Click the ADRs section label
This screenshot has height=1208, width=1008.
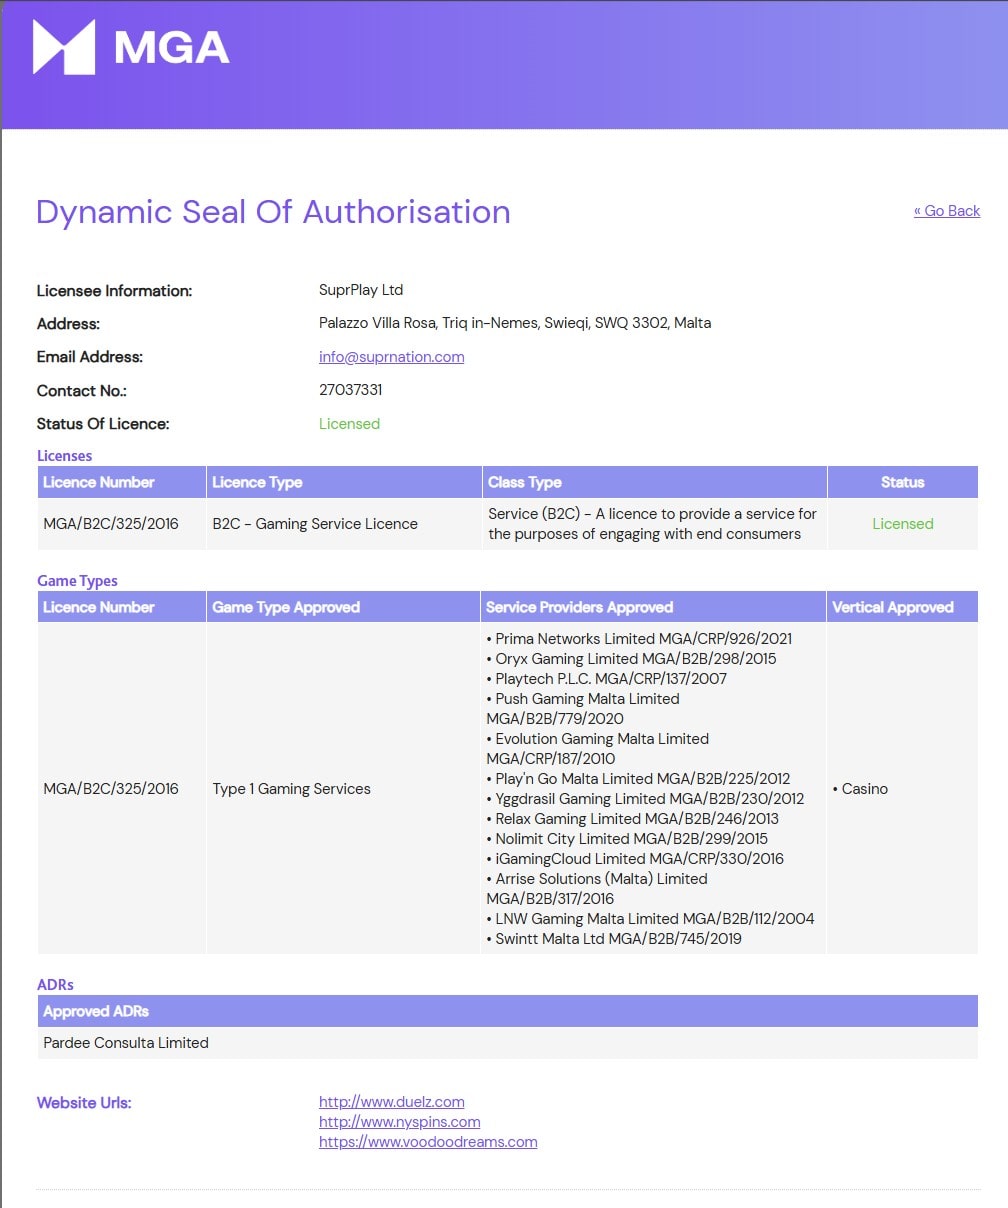pos(55,984)
